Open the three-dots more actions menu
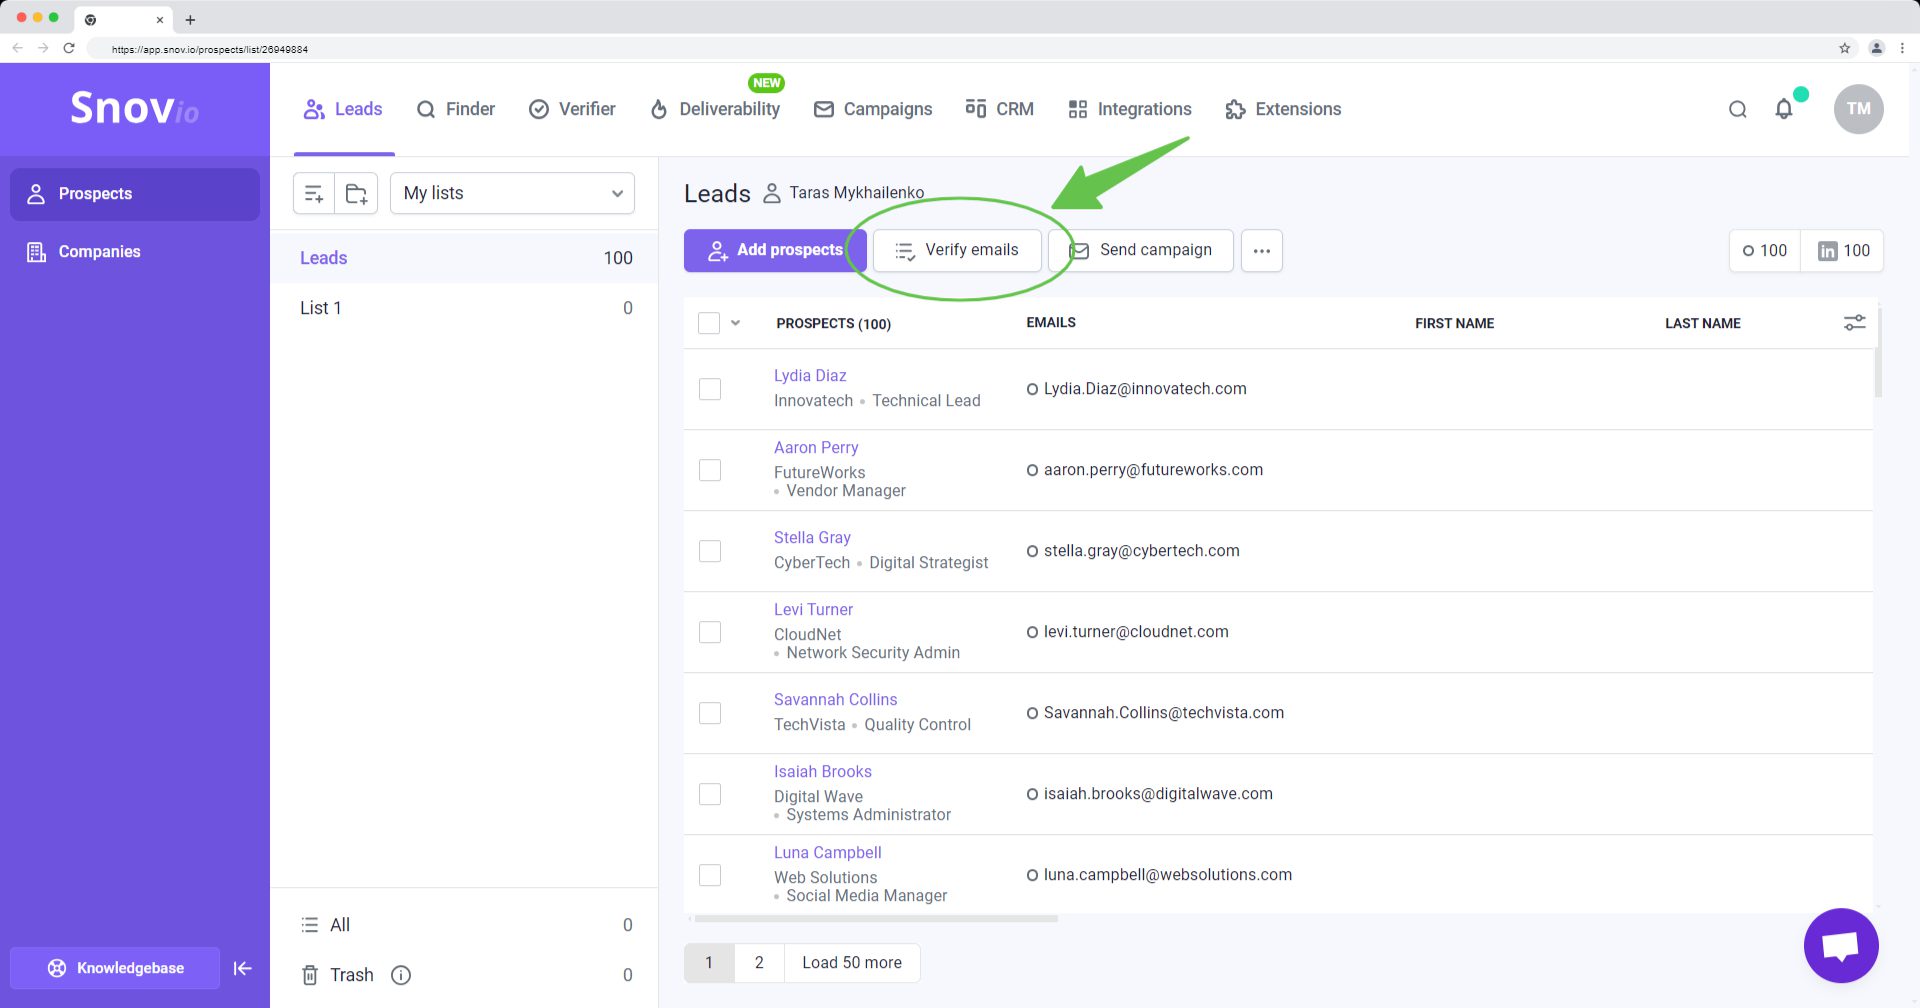Image resolution: width=1920 pixels, height=1008 pixels. point(1261,251)
